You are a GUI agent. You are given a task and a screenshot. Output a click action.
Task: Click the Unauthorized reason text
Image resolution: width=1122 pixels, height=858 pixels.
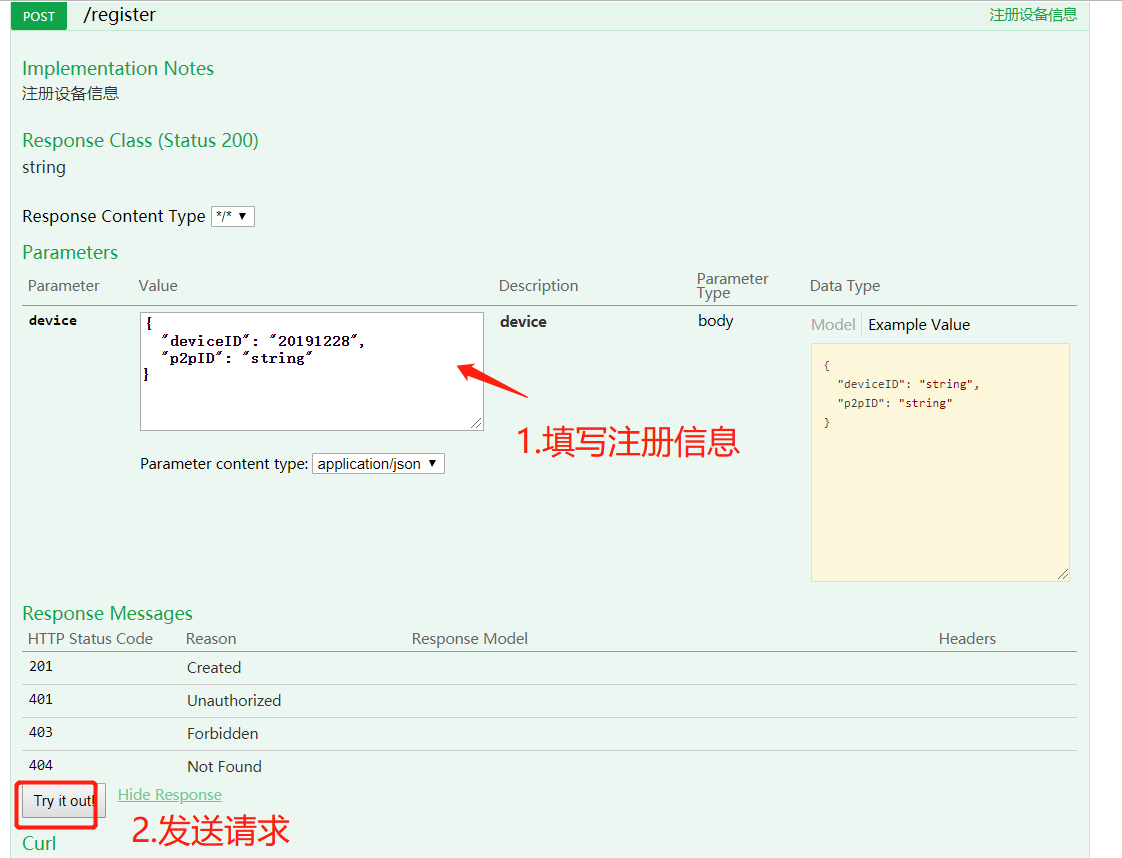234,701
